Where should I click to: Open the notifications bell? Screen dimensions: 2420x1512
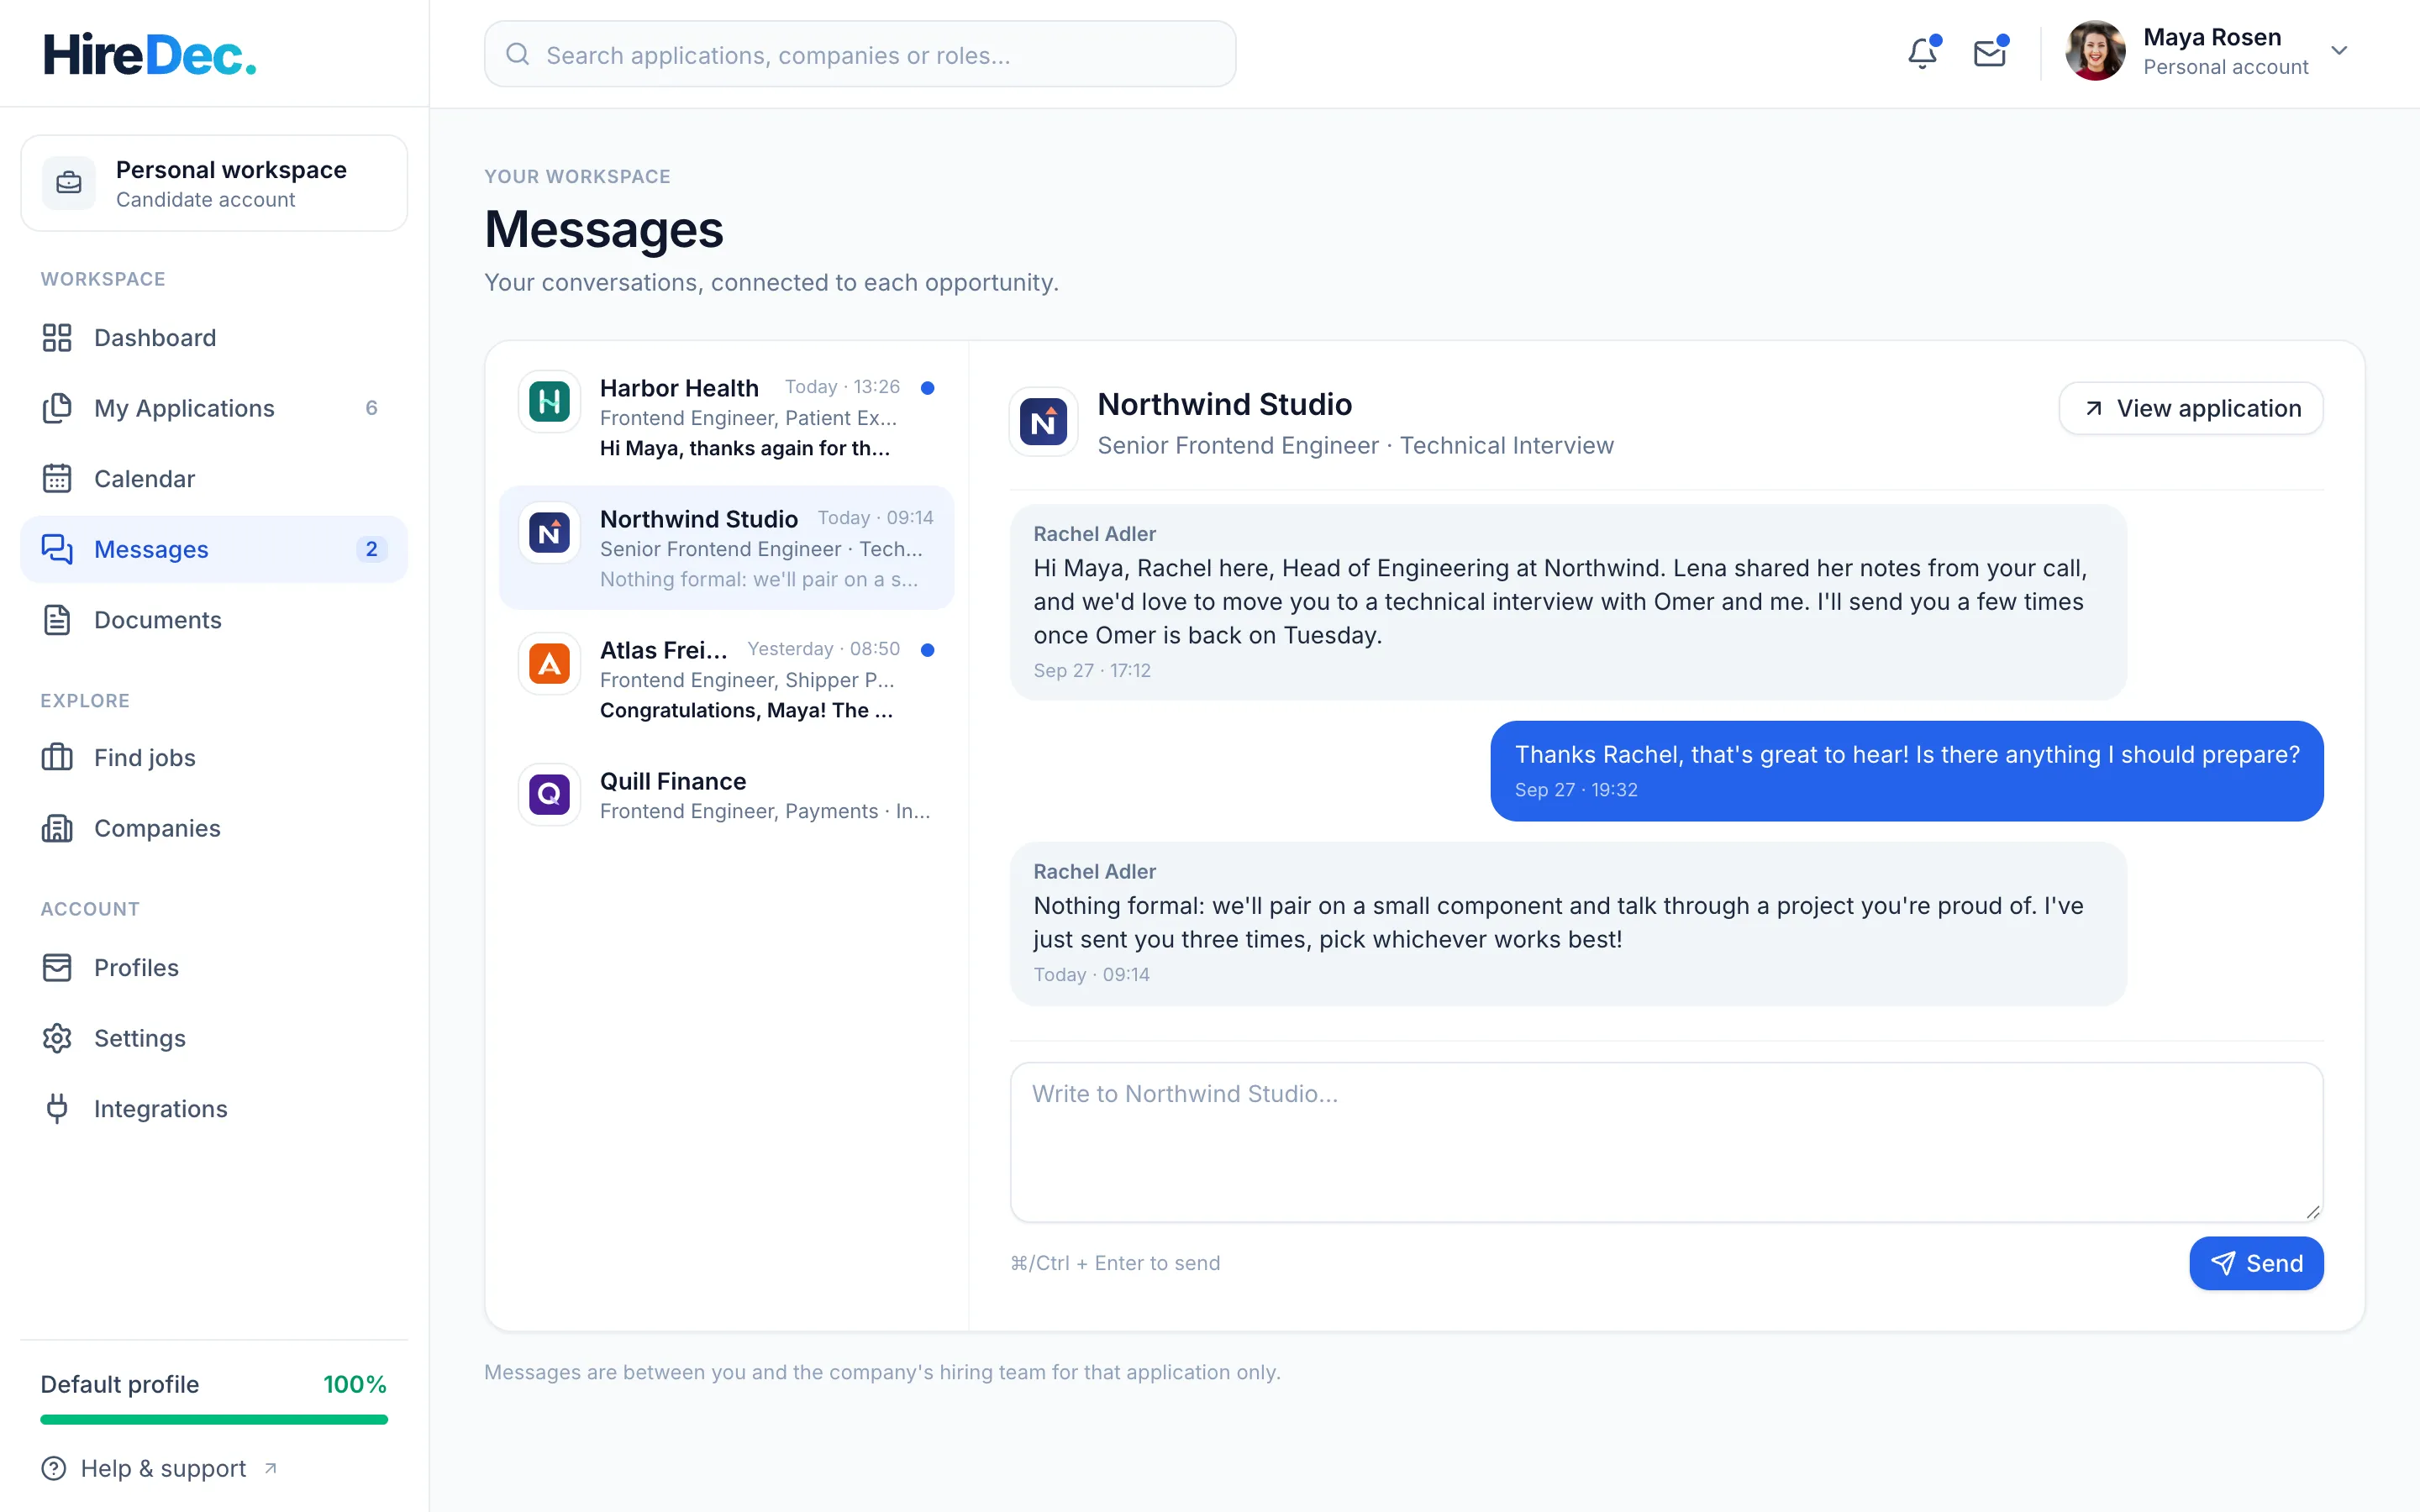[1922, 53]
